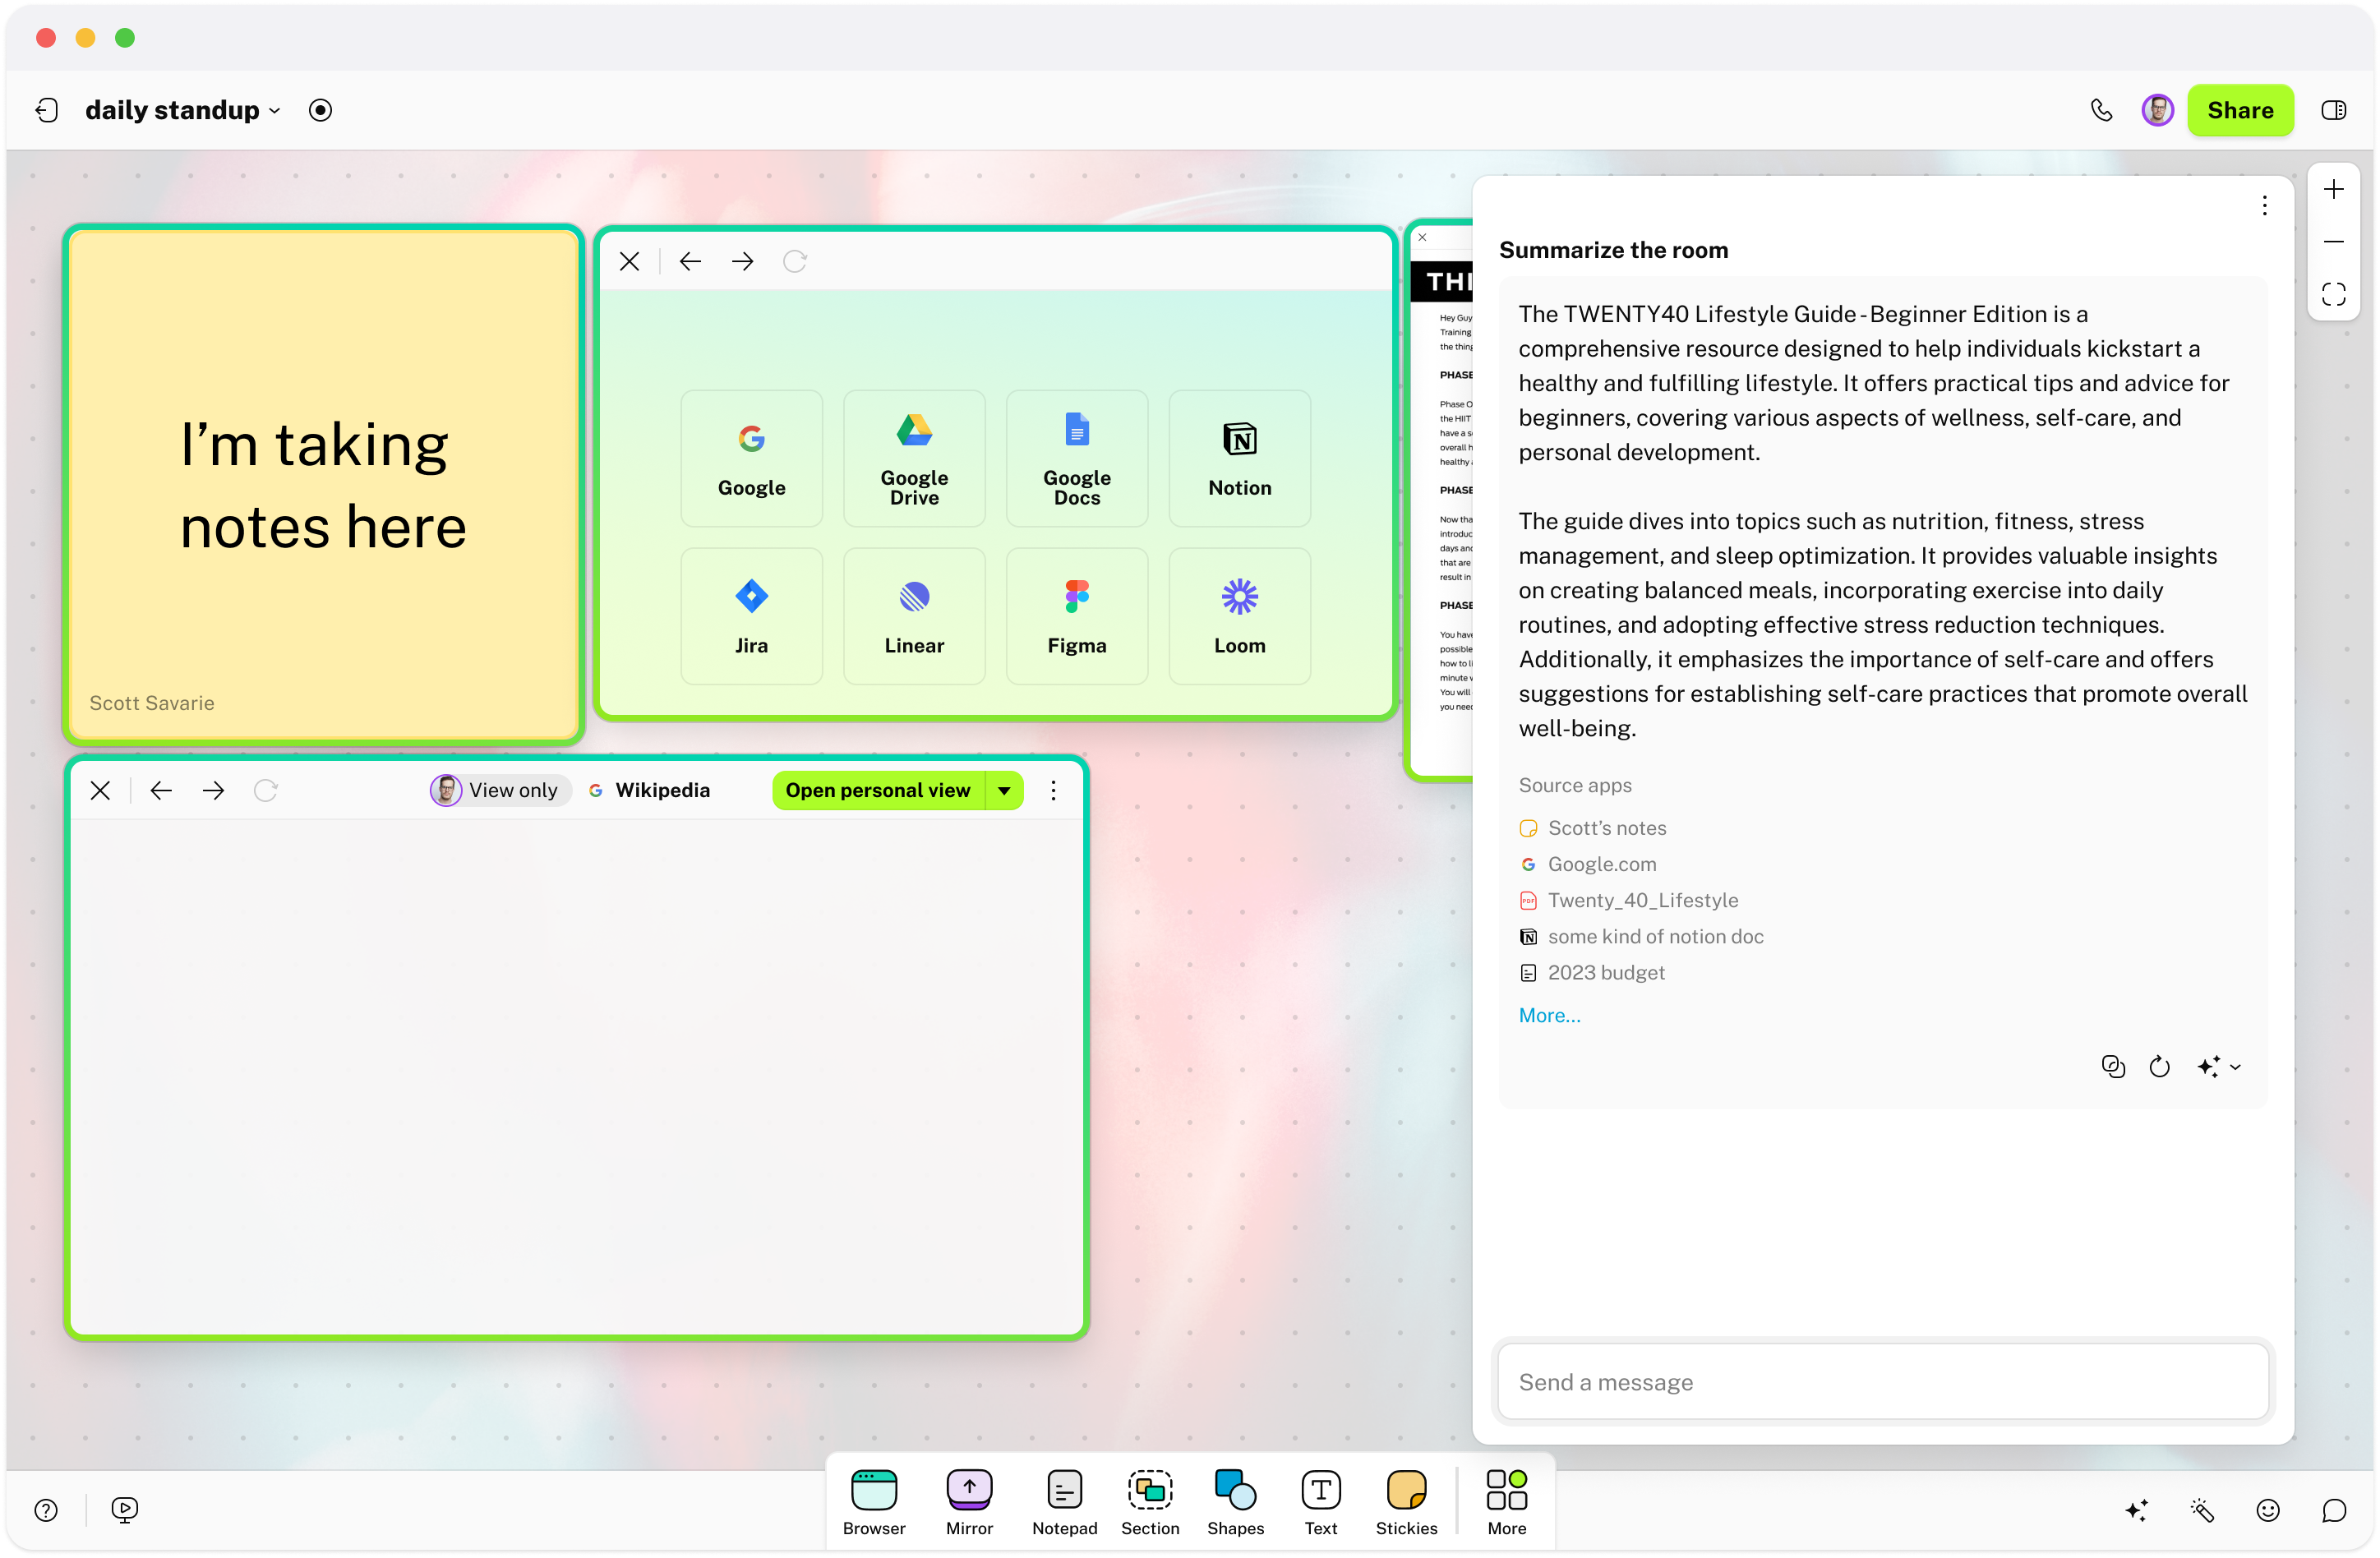2380x1558 pixels.
Task: Click the More... source apps link
Action: (1549, 1015)
